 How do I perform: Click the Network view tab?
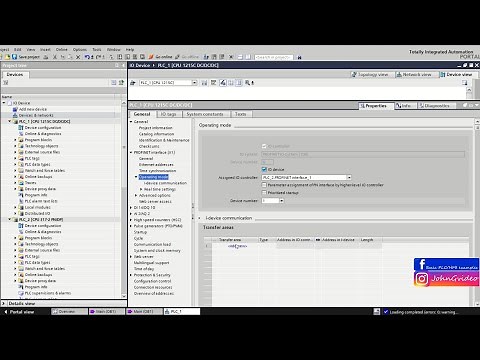[414, 75]
